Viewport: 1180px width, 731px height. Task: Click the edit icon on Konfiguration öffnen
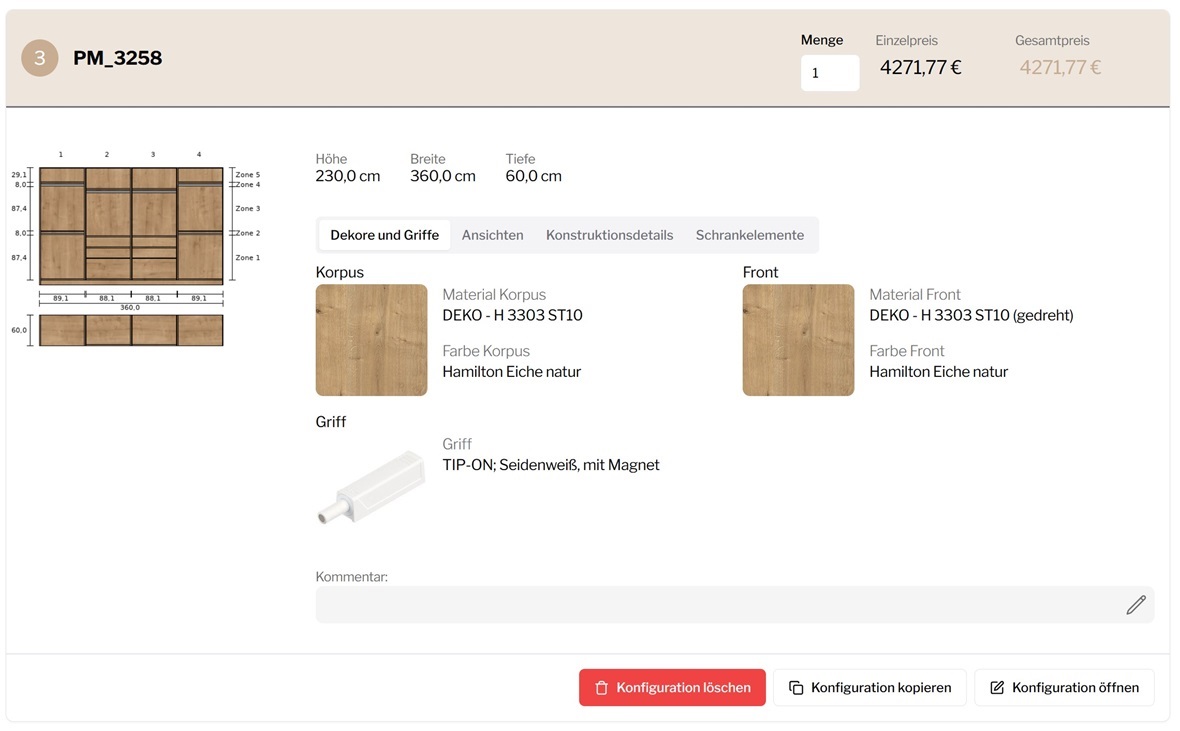coord(997,687)
